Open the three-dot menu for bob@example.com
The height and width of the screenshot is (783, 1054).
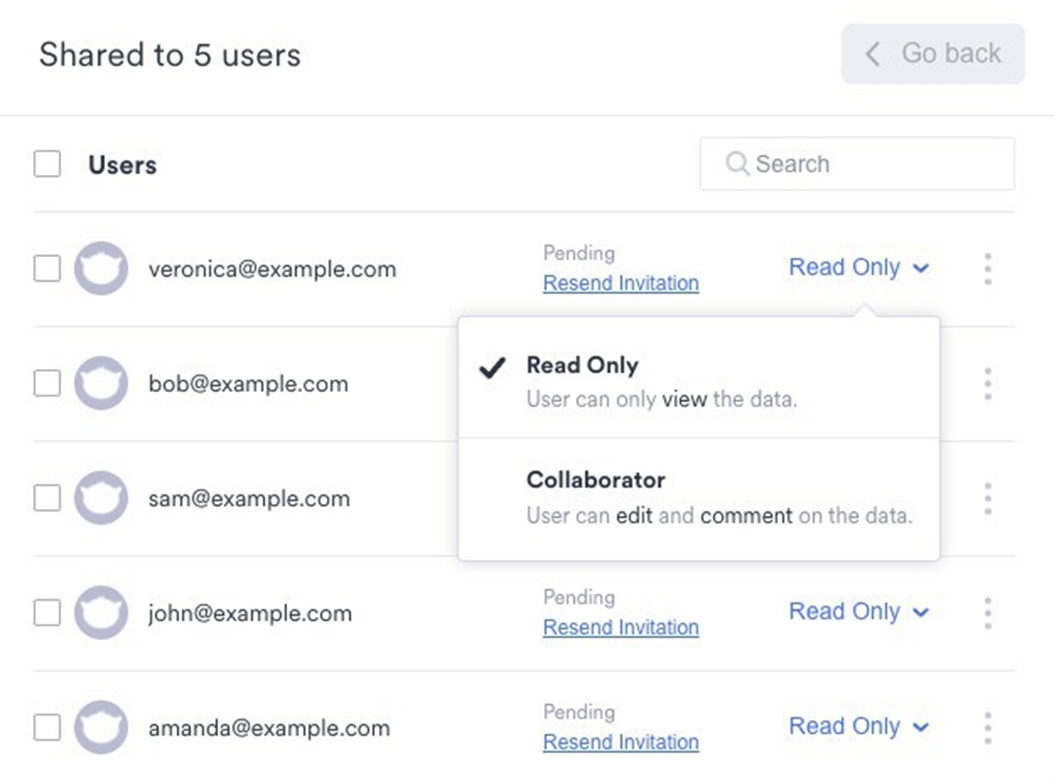point(987,383)
